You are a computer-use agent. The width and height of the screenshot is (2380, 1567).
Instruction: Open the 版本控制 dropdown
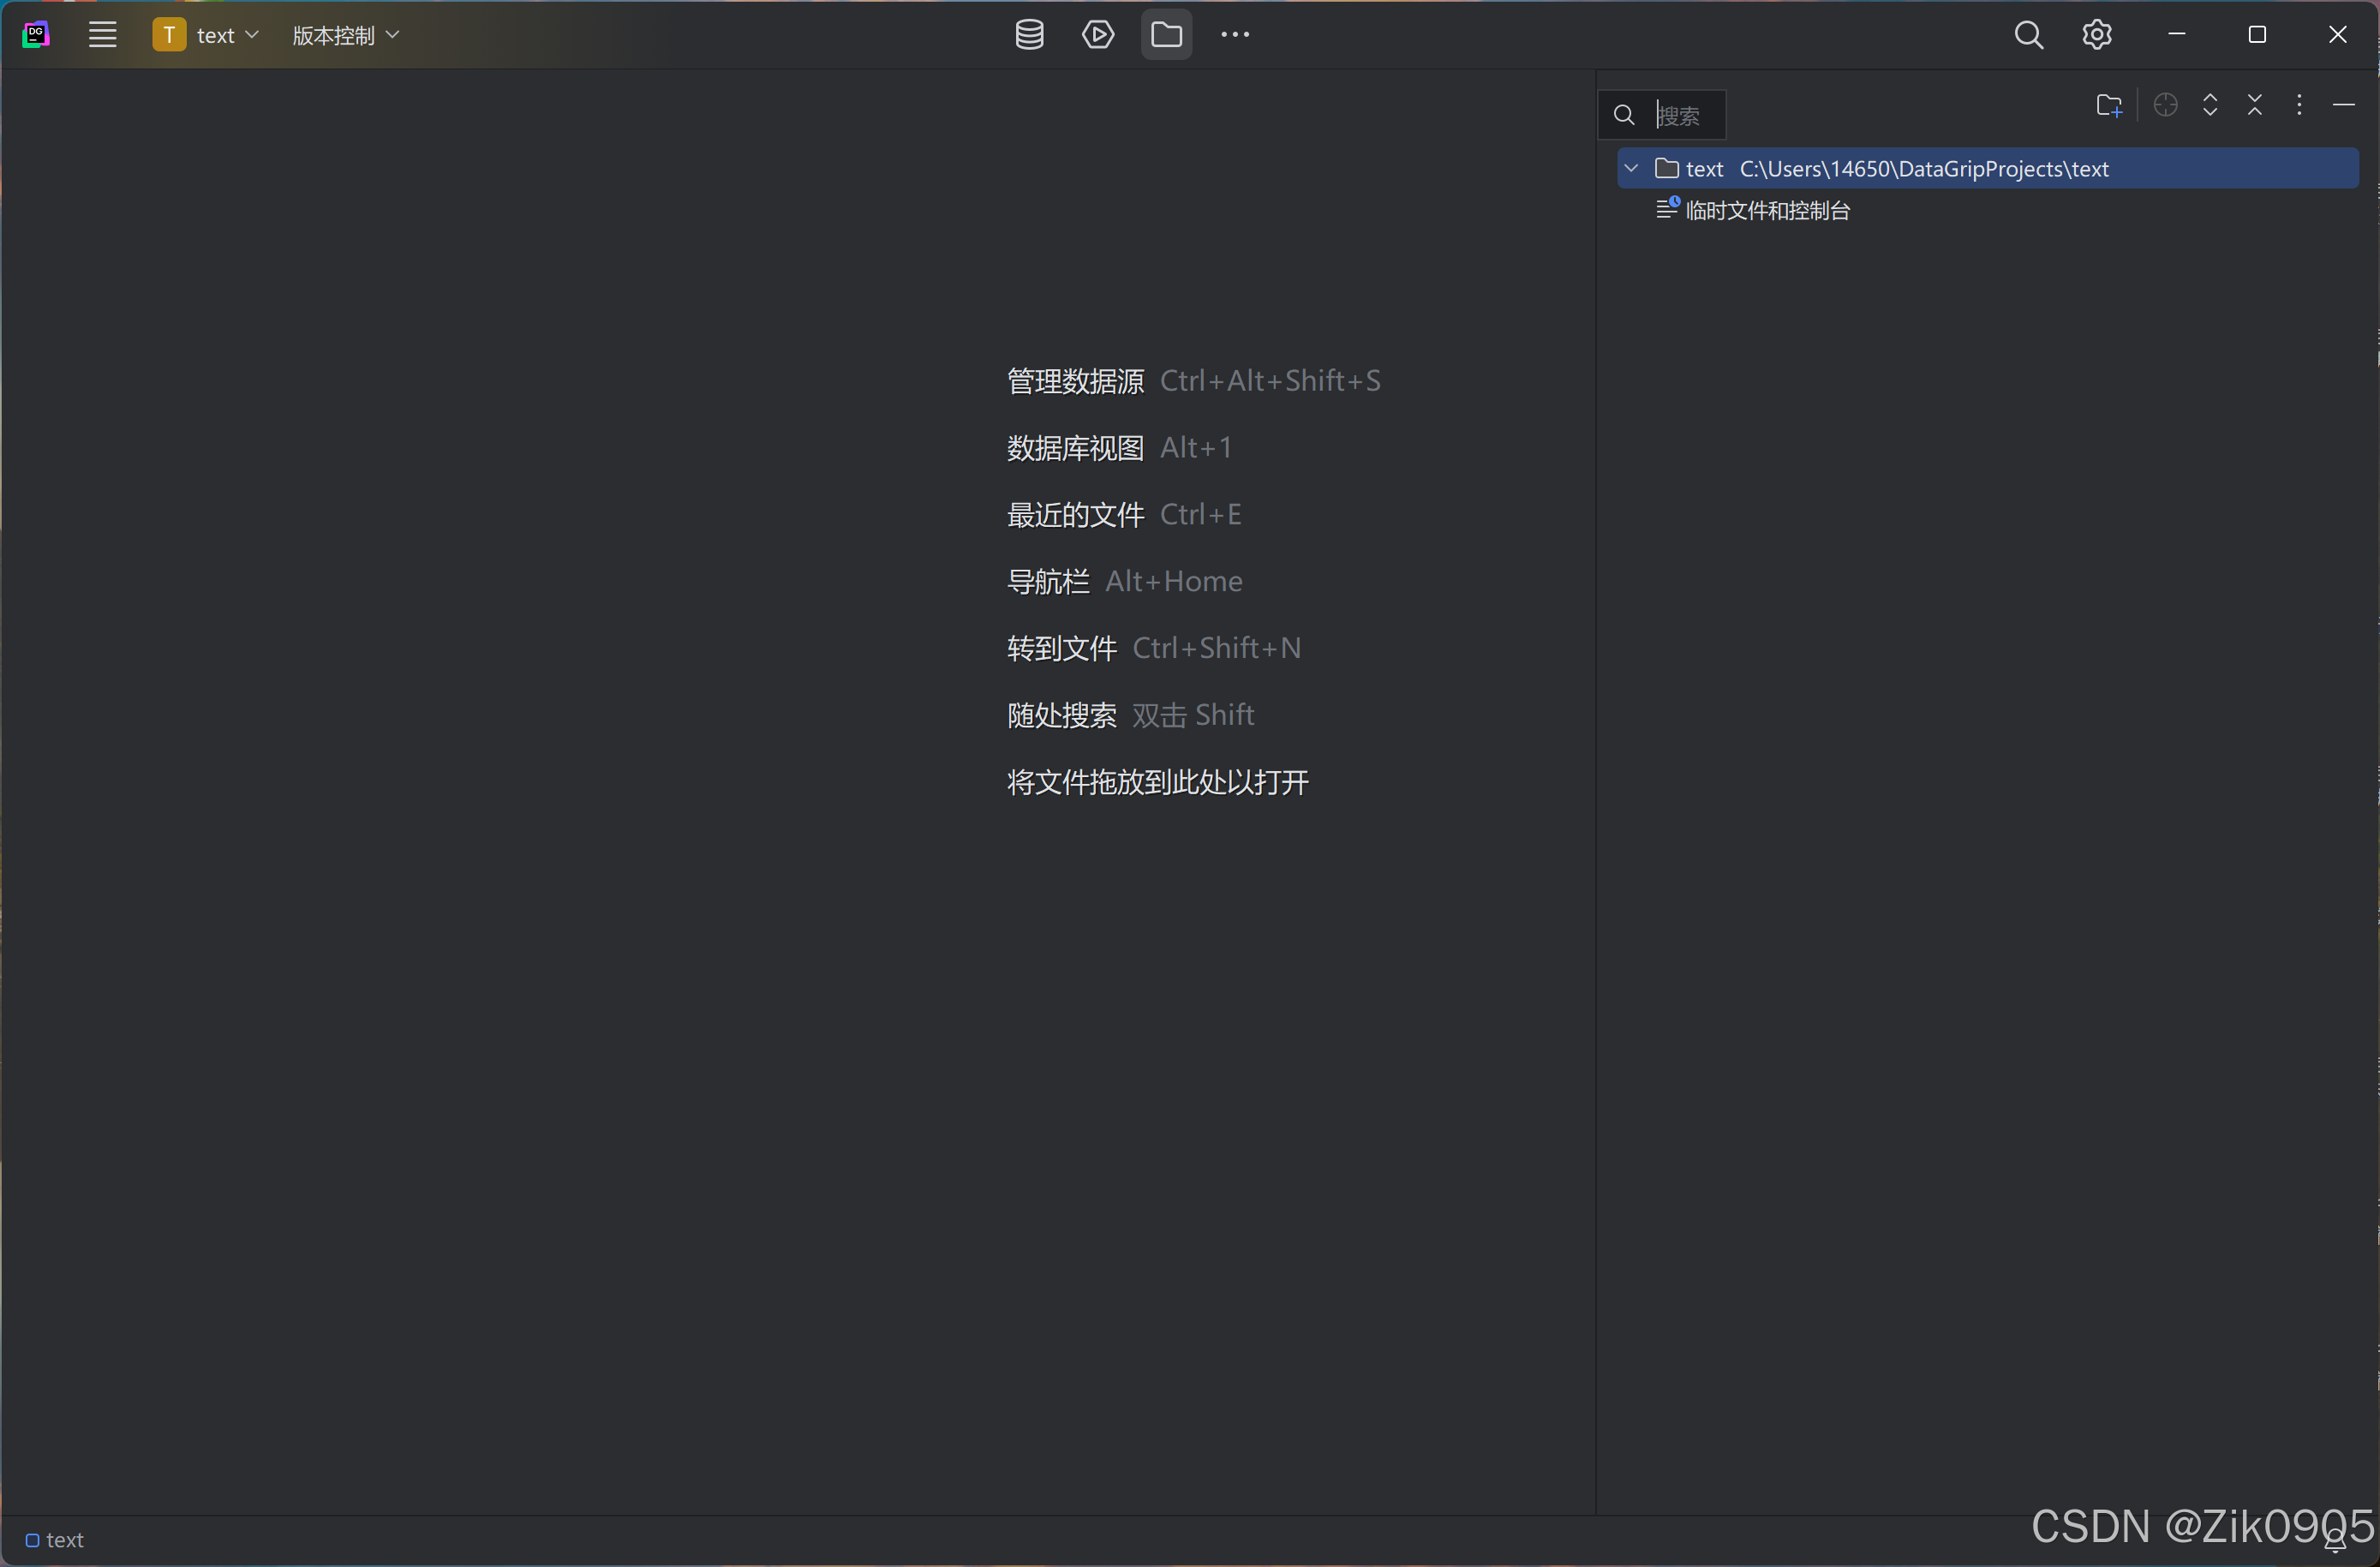click(345, 34)
